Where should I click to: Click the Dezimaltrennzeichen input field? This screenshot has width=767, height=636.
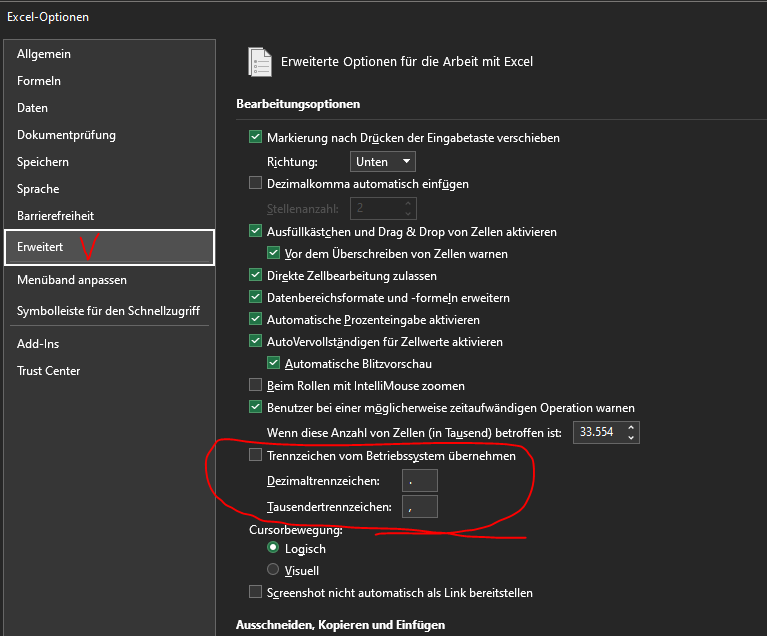(419, 481)
